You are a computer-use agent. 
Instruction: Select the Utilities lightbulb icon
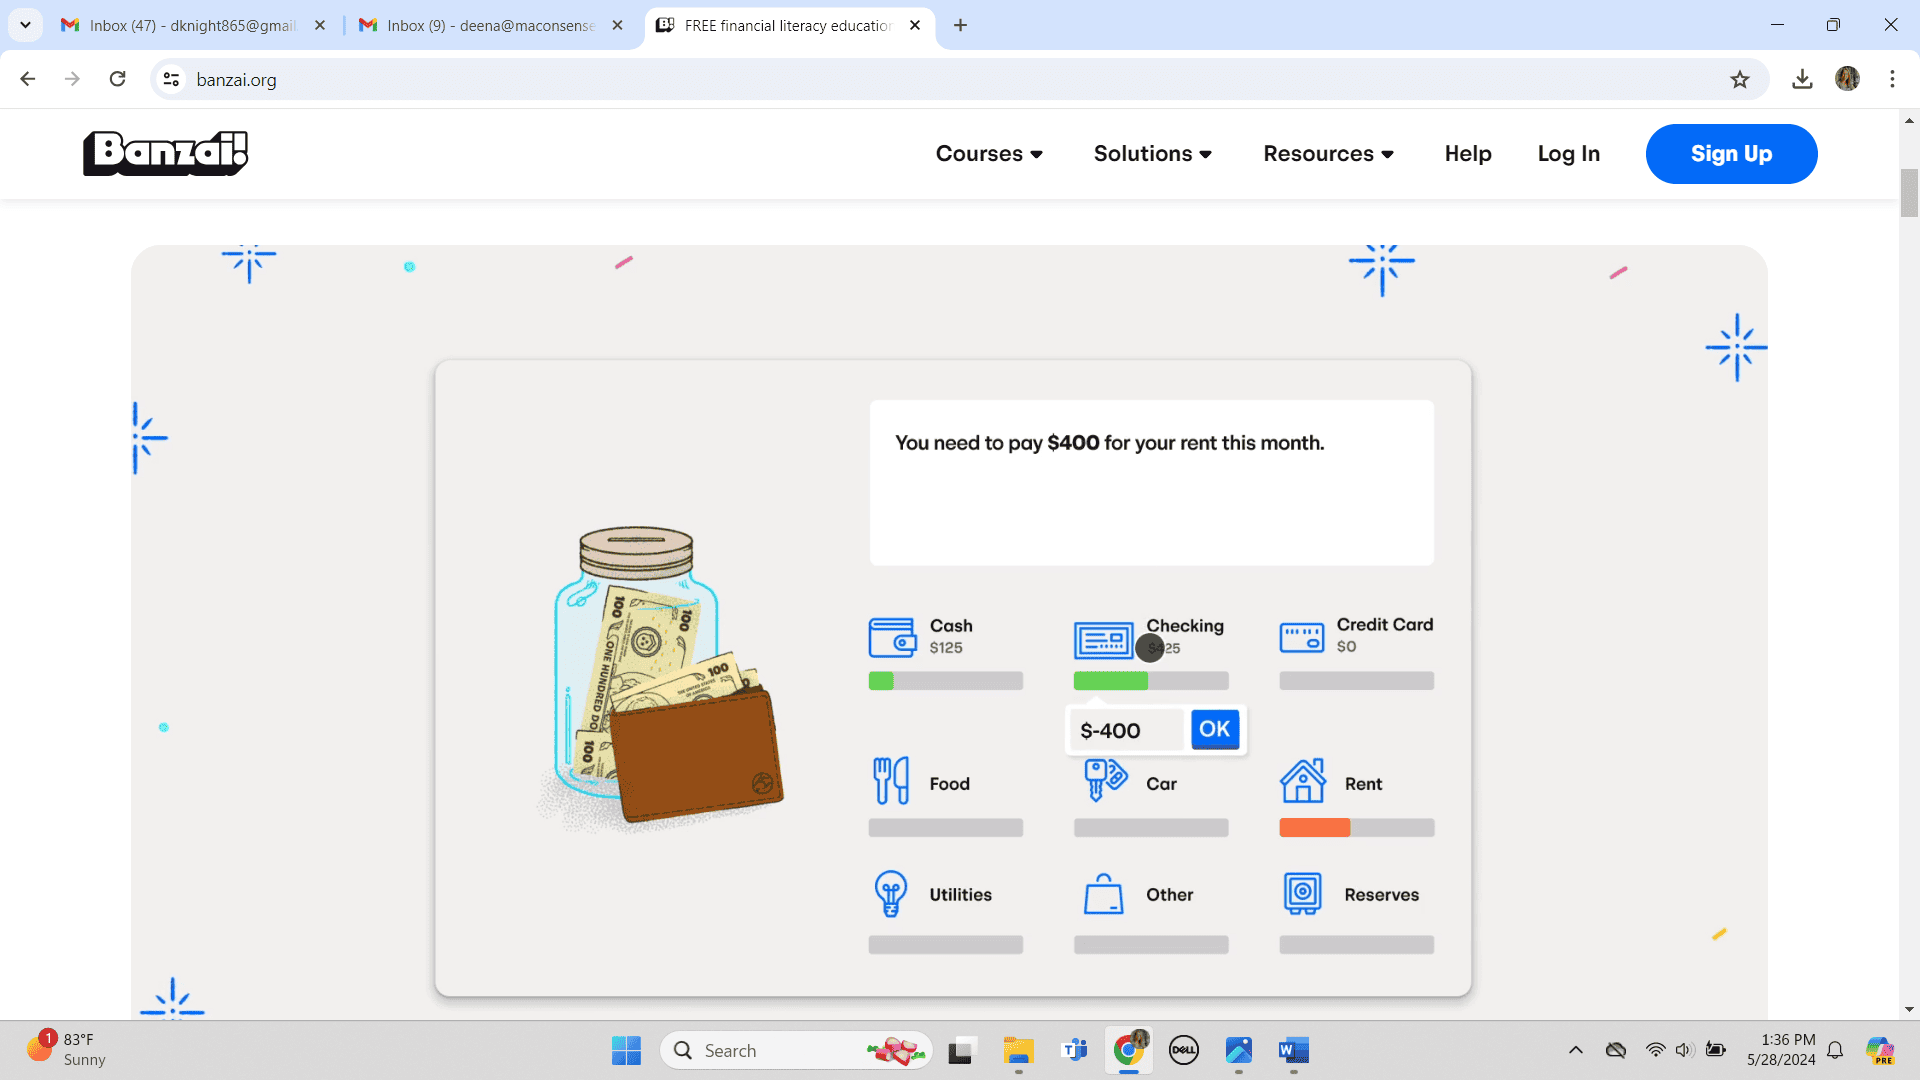click(x=891, y=893)
